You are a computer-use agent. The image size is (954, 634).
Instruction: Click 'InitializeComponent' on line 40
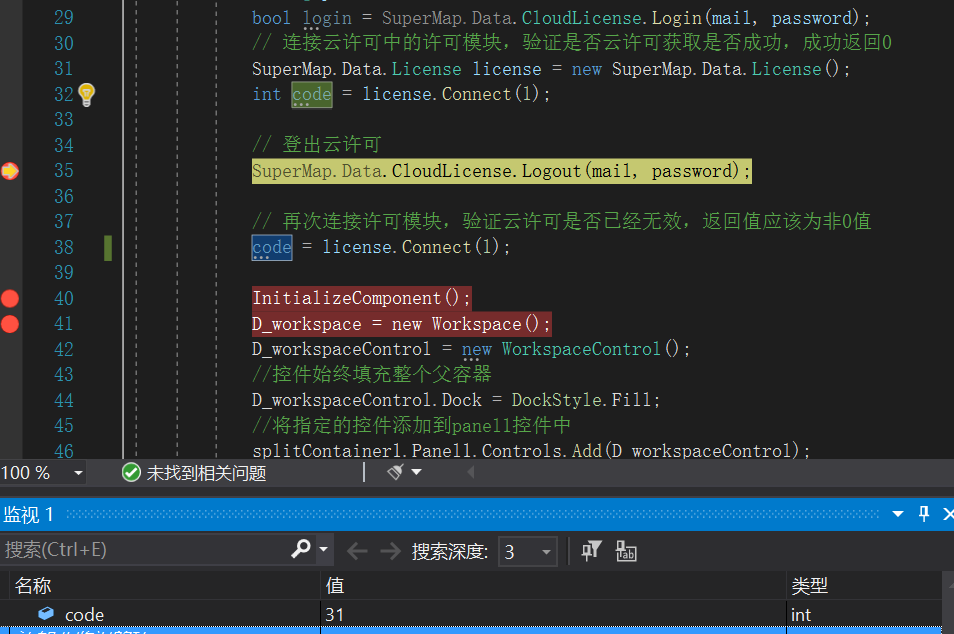(x=347, y=298)
